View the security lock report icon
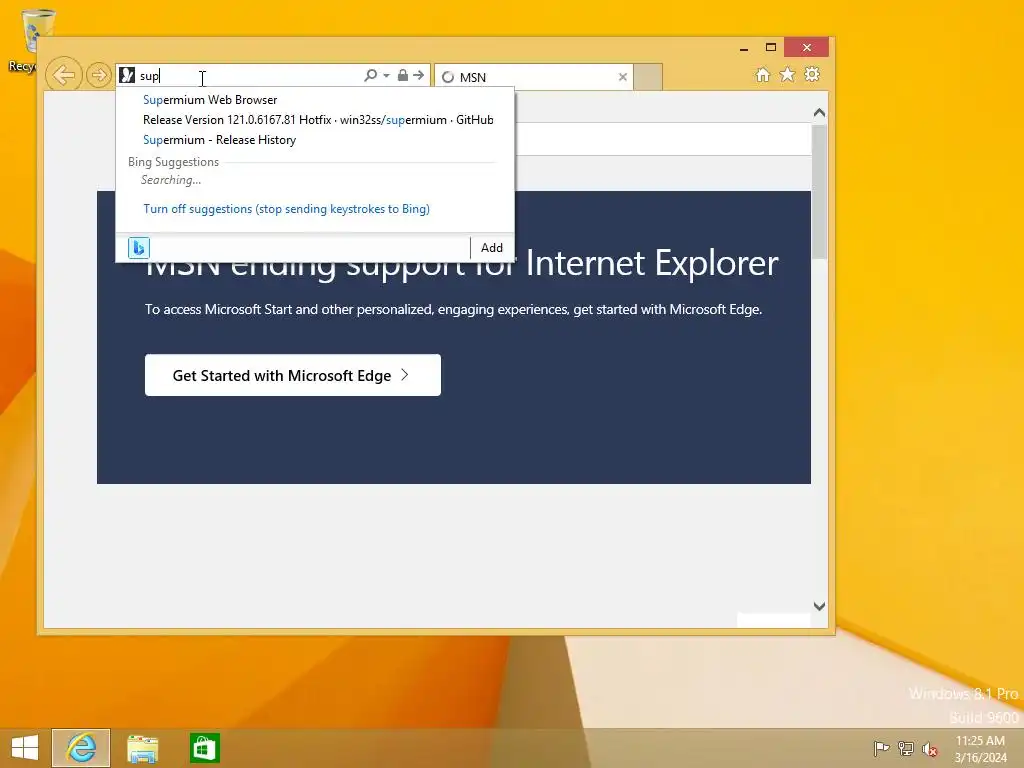The image size is (1024, 768). [403, 75]
